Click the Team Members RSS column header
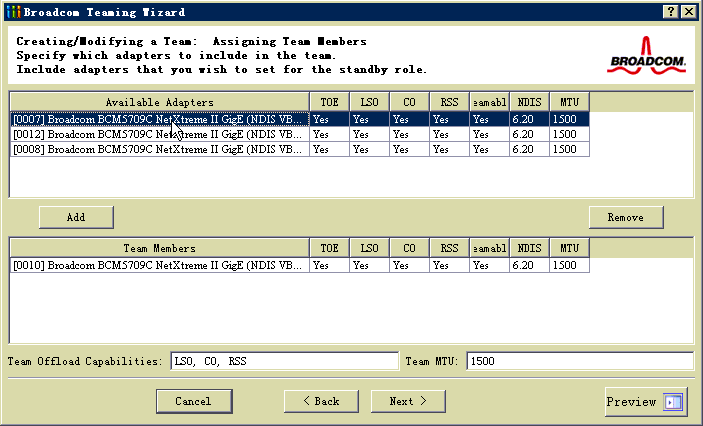The image size is (703, 426). pos(449,248)
